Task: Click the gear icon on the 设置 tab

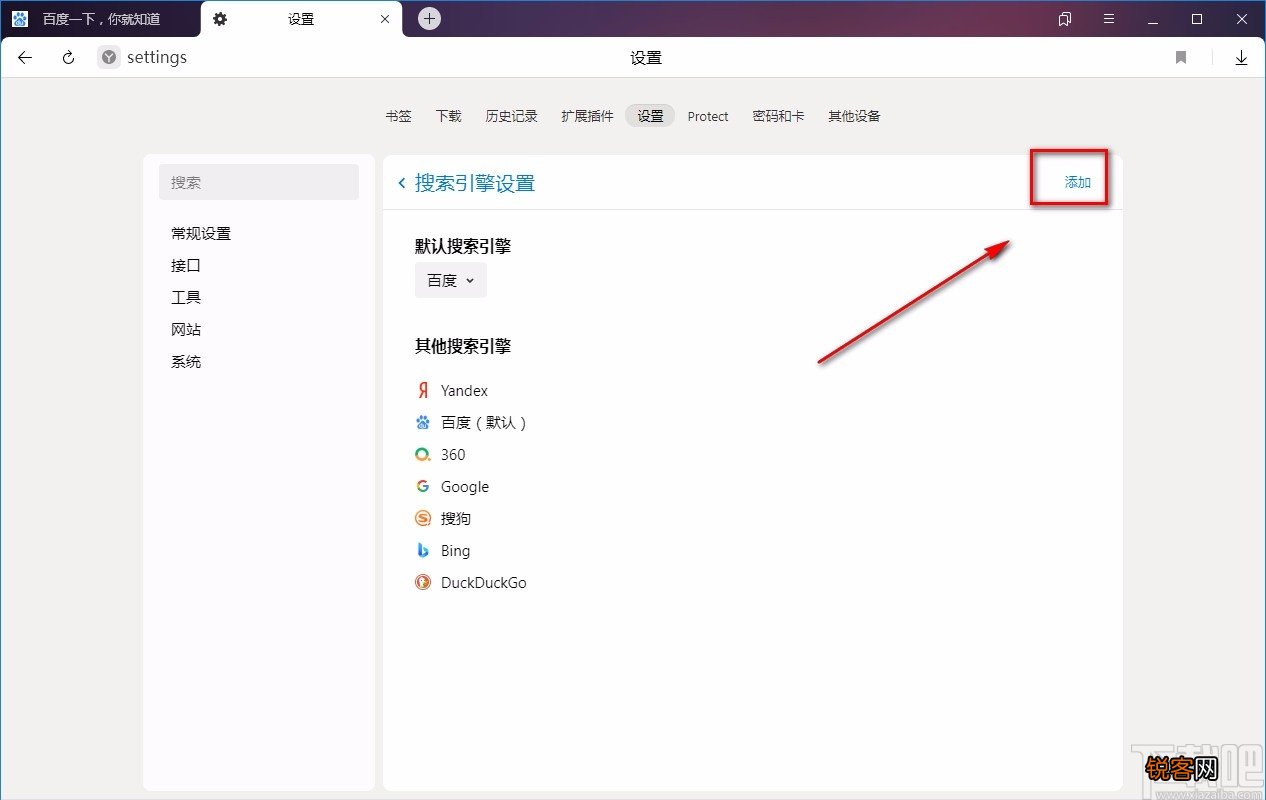Action: point(220,19)
